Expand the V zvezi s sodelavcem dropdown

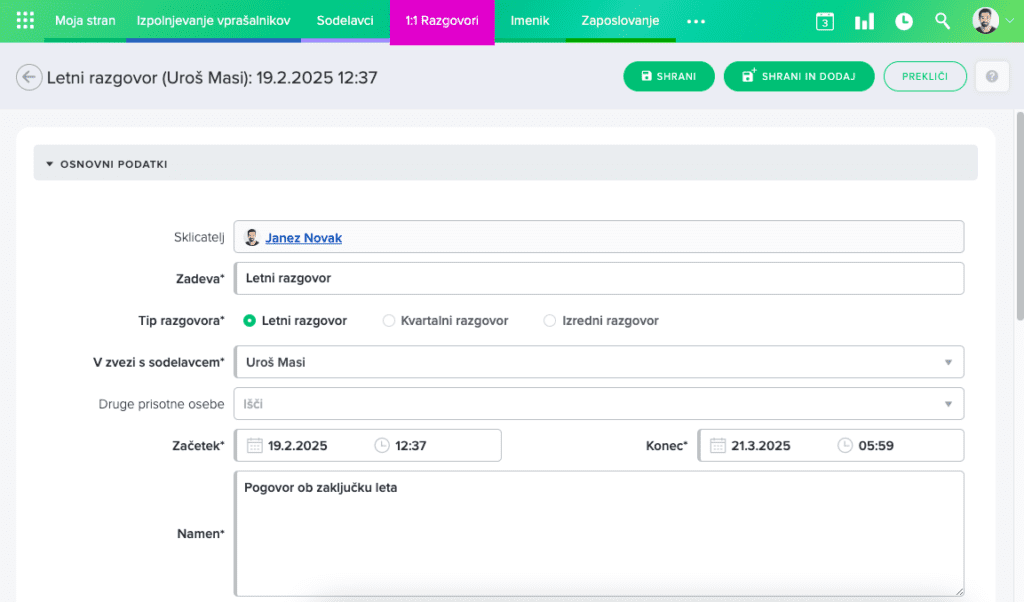[x=947, y=362]
